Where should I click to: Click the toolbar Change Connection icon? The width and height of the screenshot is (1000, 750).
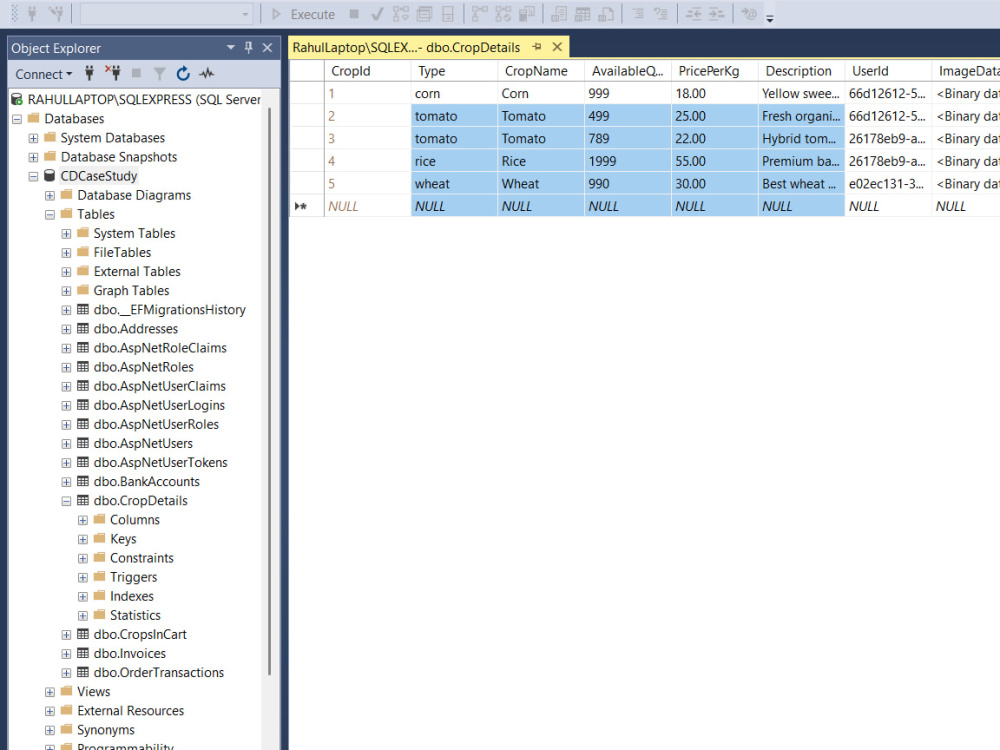(x=56, y=14)
